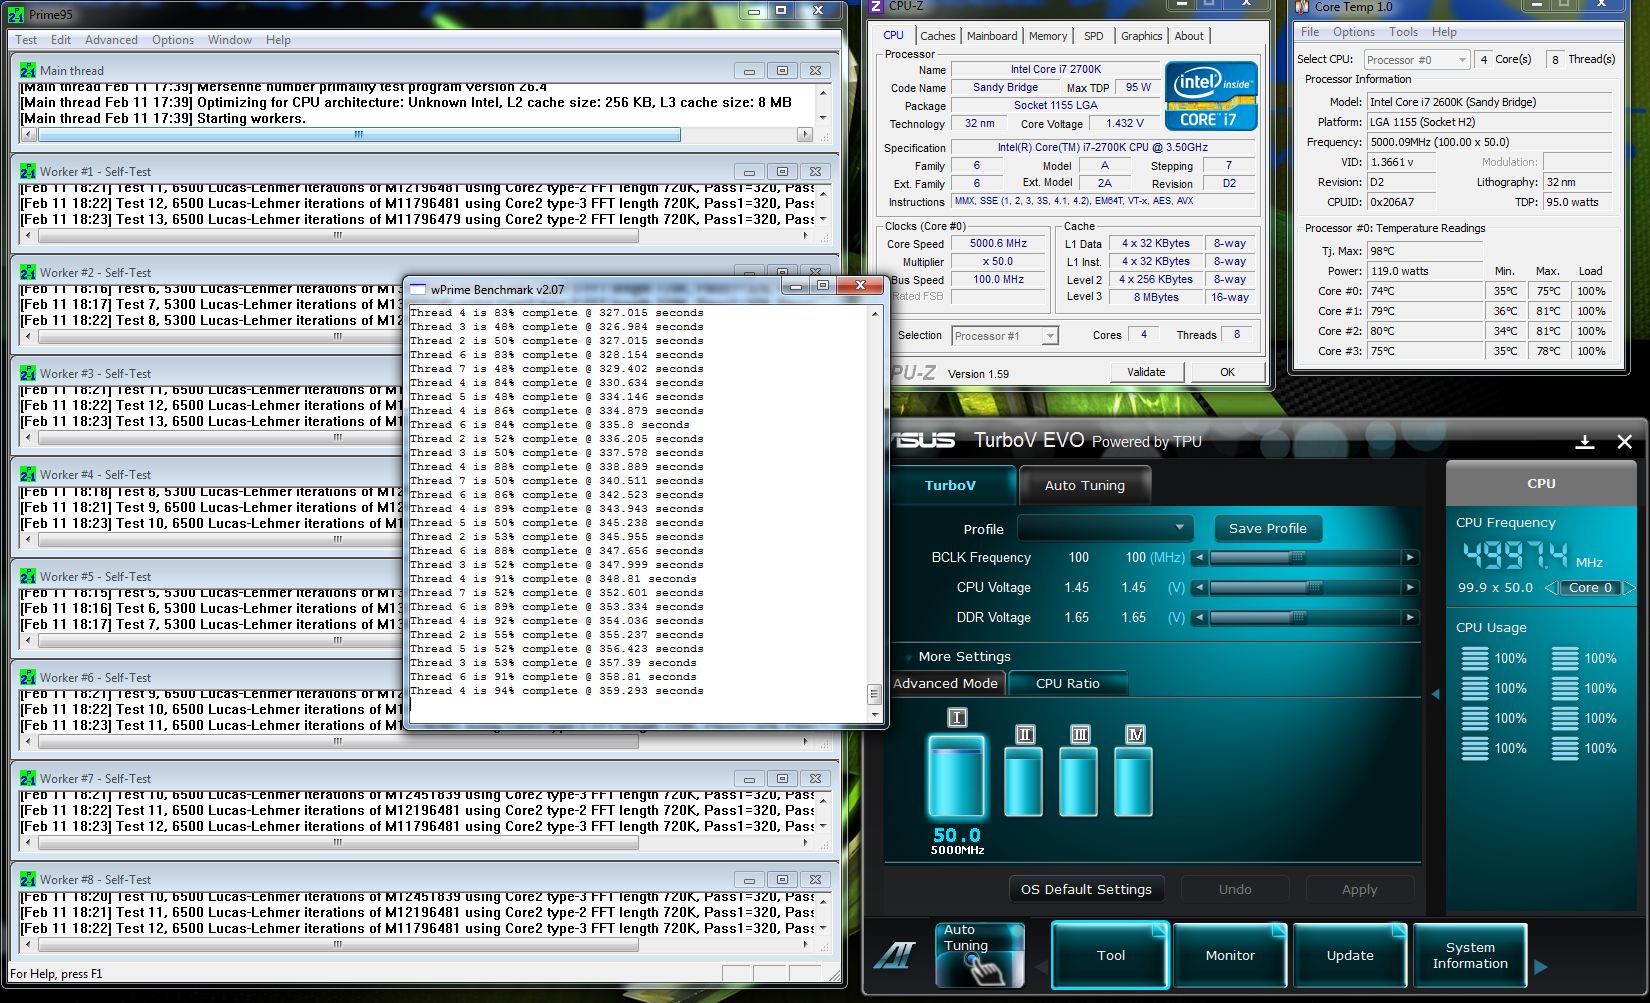The image size is (1650, 1003).
Task: Click right arrow next to System Information
Action: click(x=1540, y=966)
